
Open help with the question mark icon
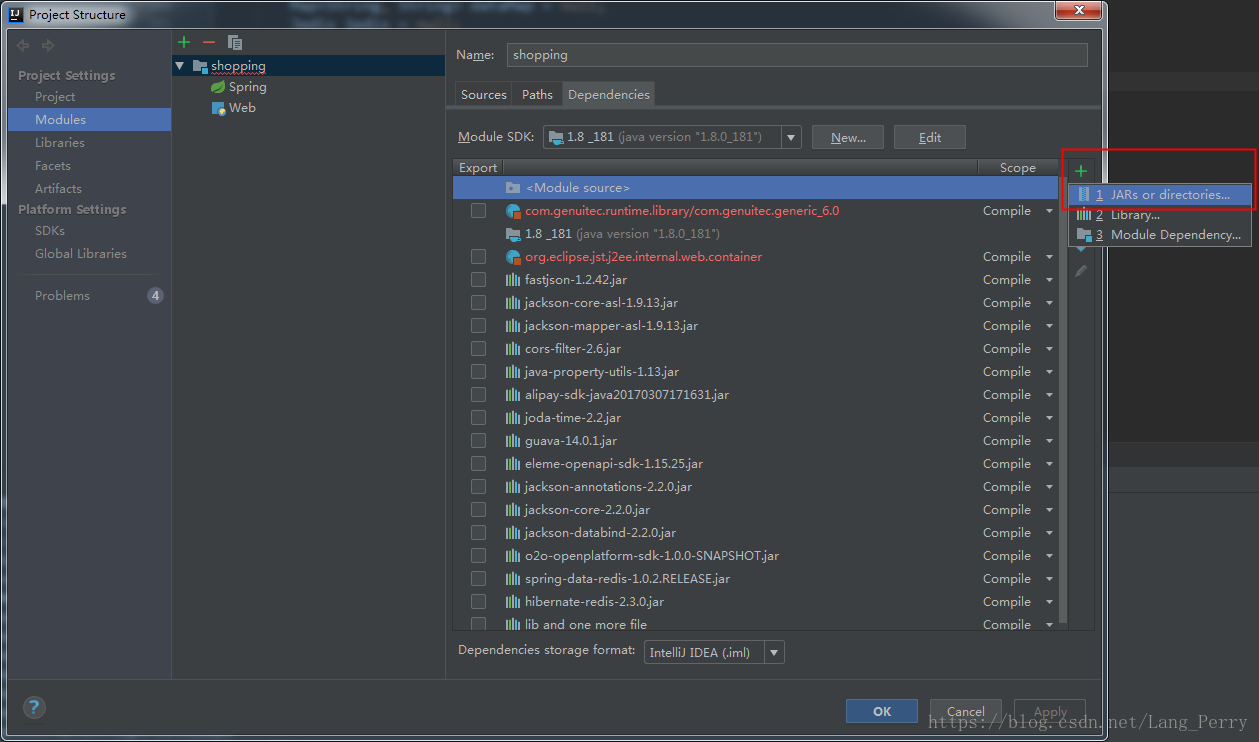34,708
